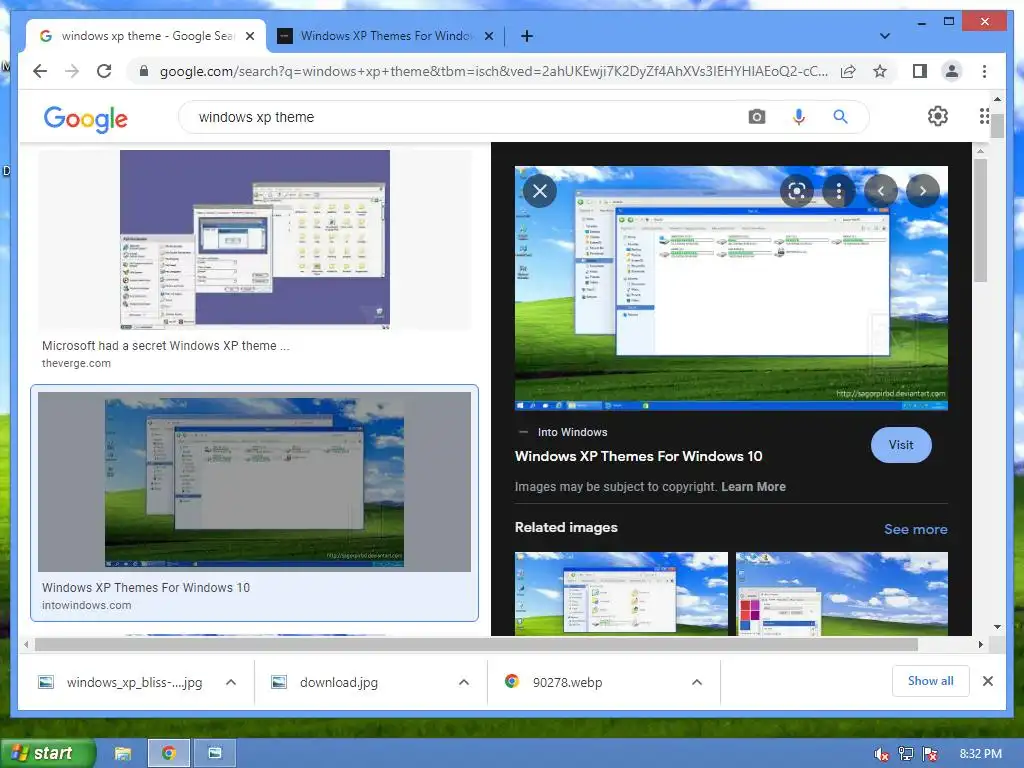Click the preview panel vertical scrollbar
The image size is (1024, 768).
(x=980, y=221)
